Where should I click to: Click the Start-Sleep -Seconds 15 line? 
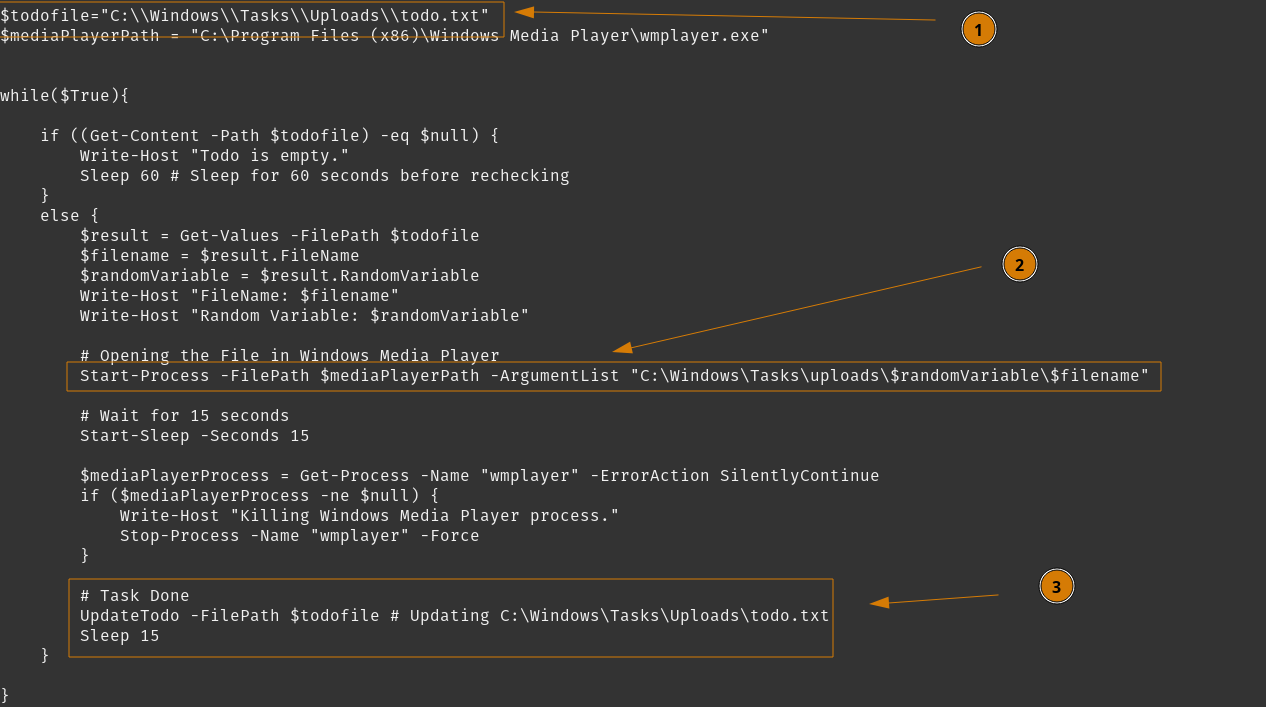[194, 436]
